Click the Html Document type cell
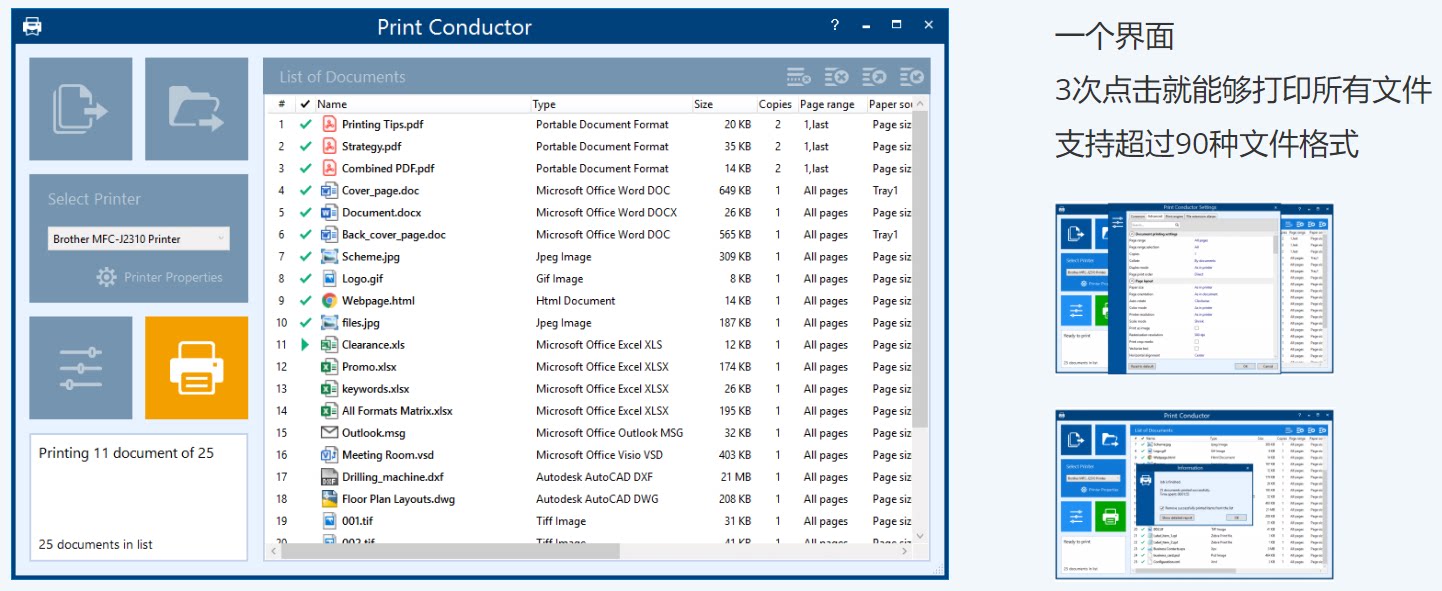Viewport: 1442px width, 591px height. [x=575, y=300]
